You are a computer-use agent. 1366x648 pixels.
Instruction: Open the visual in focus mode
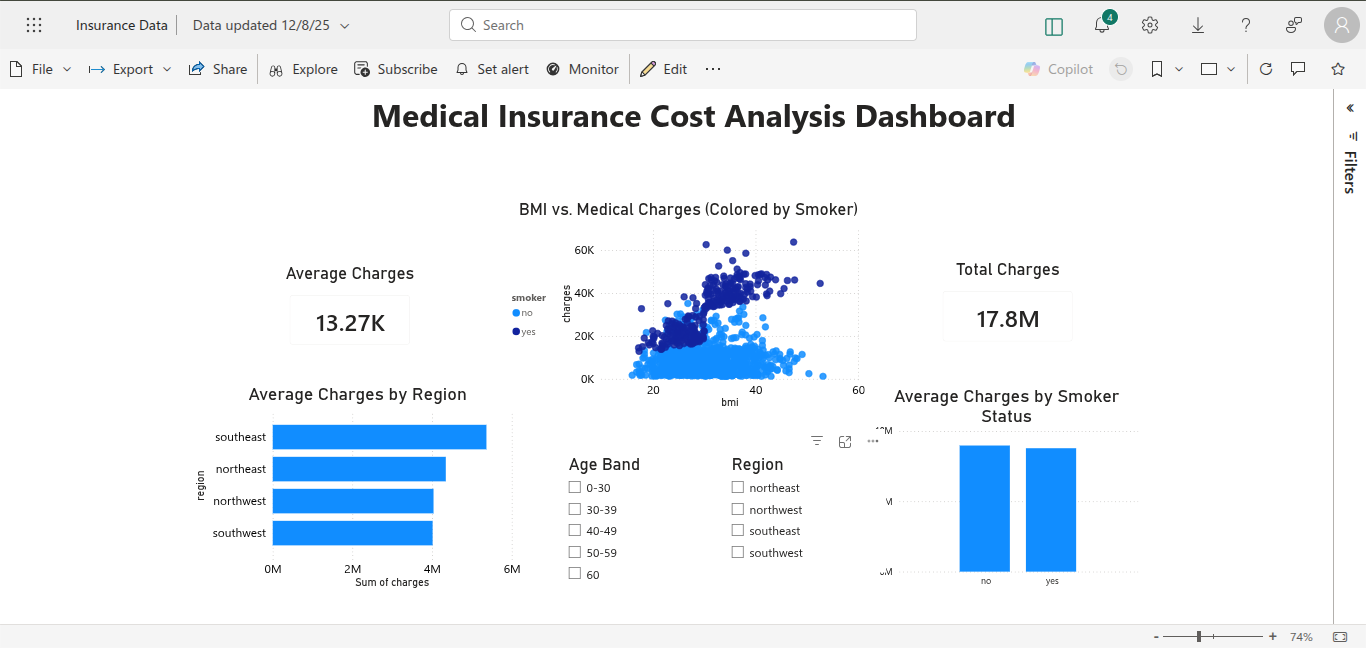tap(844, 441)
